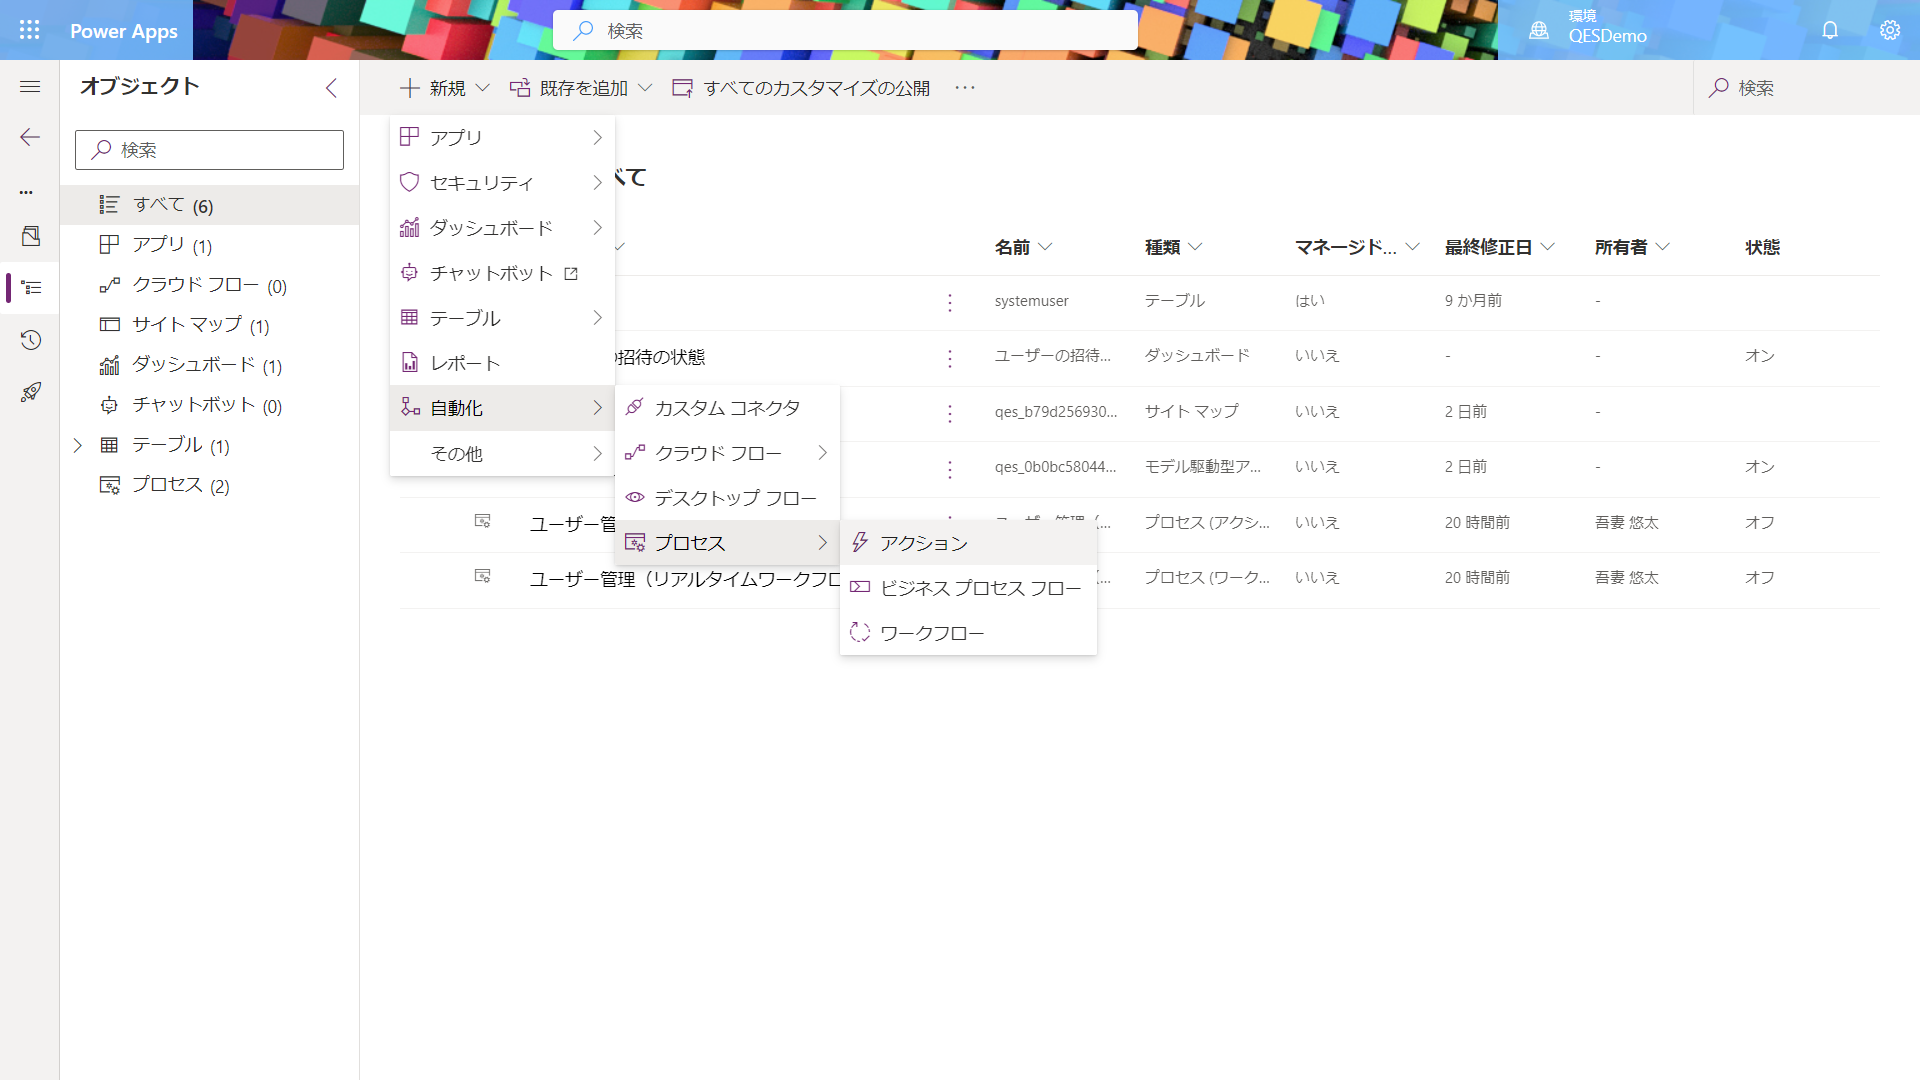Click the back arrow icon in the left rail

29,138
